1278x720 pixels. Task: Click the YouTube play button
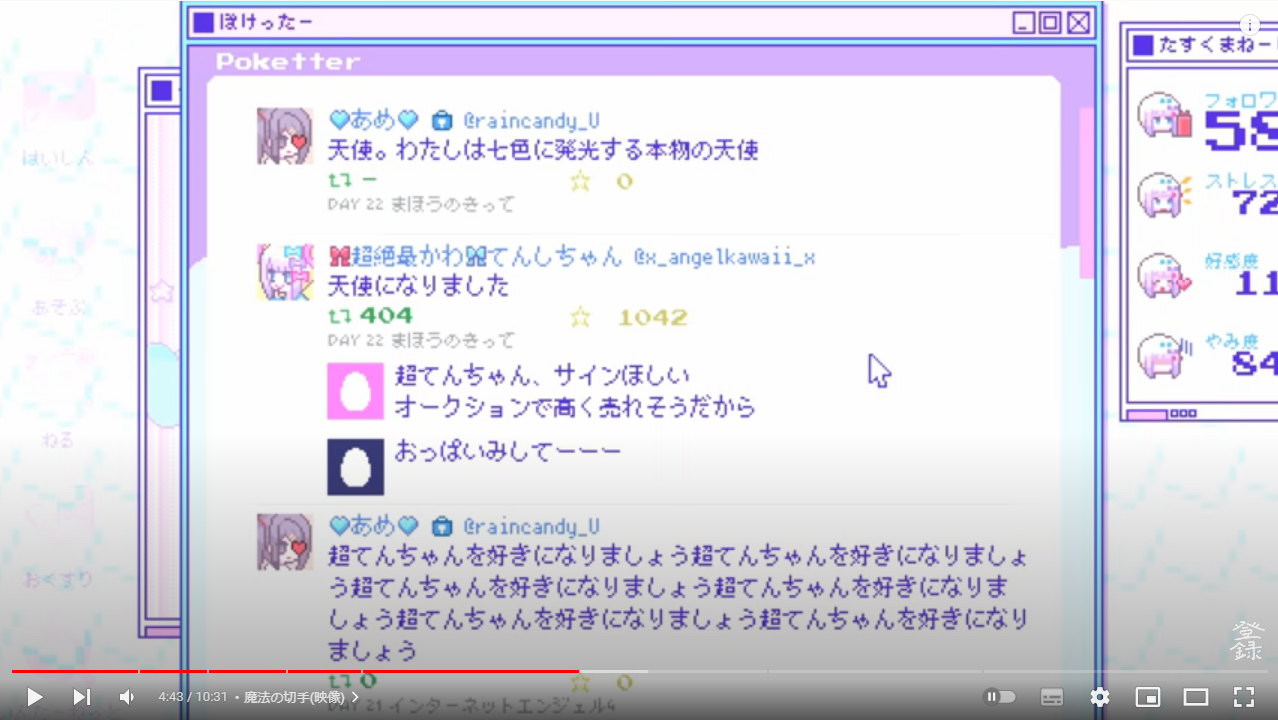[x=34, y=697]
